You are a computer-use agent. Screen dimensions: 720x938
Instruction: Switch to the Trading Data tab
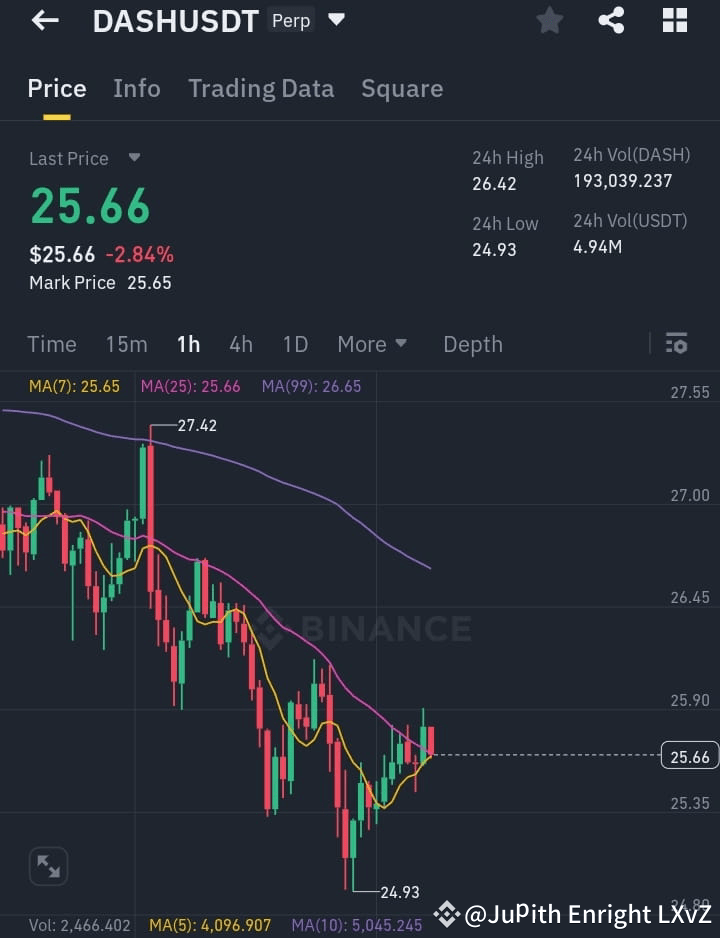[261, 89]
